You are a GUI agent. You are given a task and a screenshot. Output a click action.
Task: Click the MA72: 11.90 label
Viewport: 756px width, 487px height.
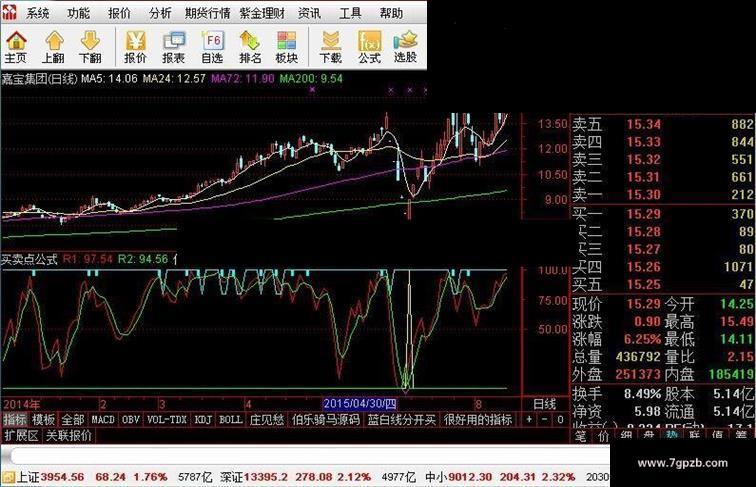(243, 79)
